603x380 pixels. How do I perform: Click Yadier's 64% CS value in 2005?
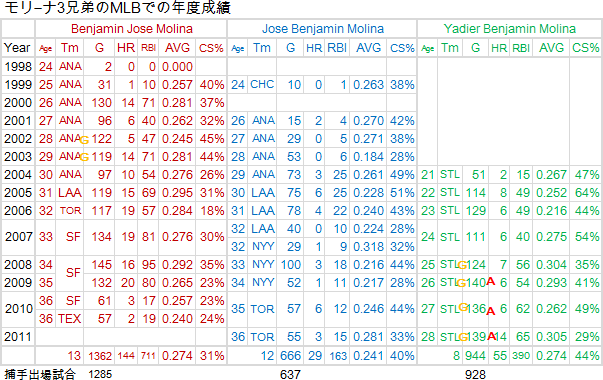pos(587,193)
